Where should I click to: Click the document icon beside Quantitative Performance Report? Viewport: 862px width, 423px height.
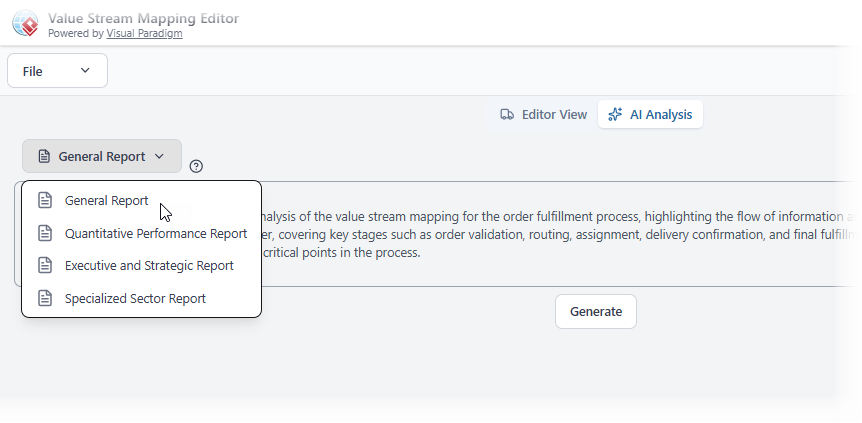tap(44, 234)
